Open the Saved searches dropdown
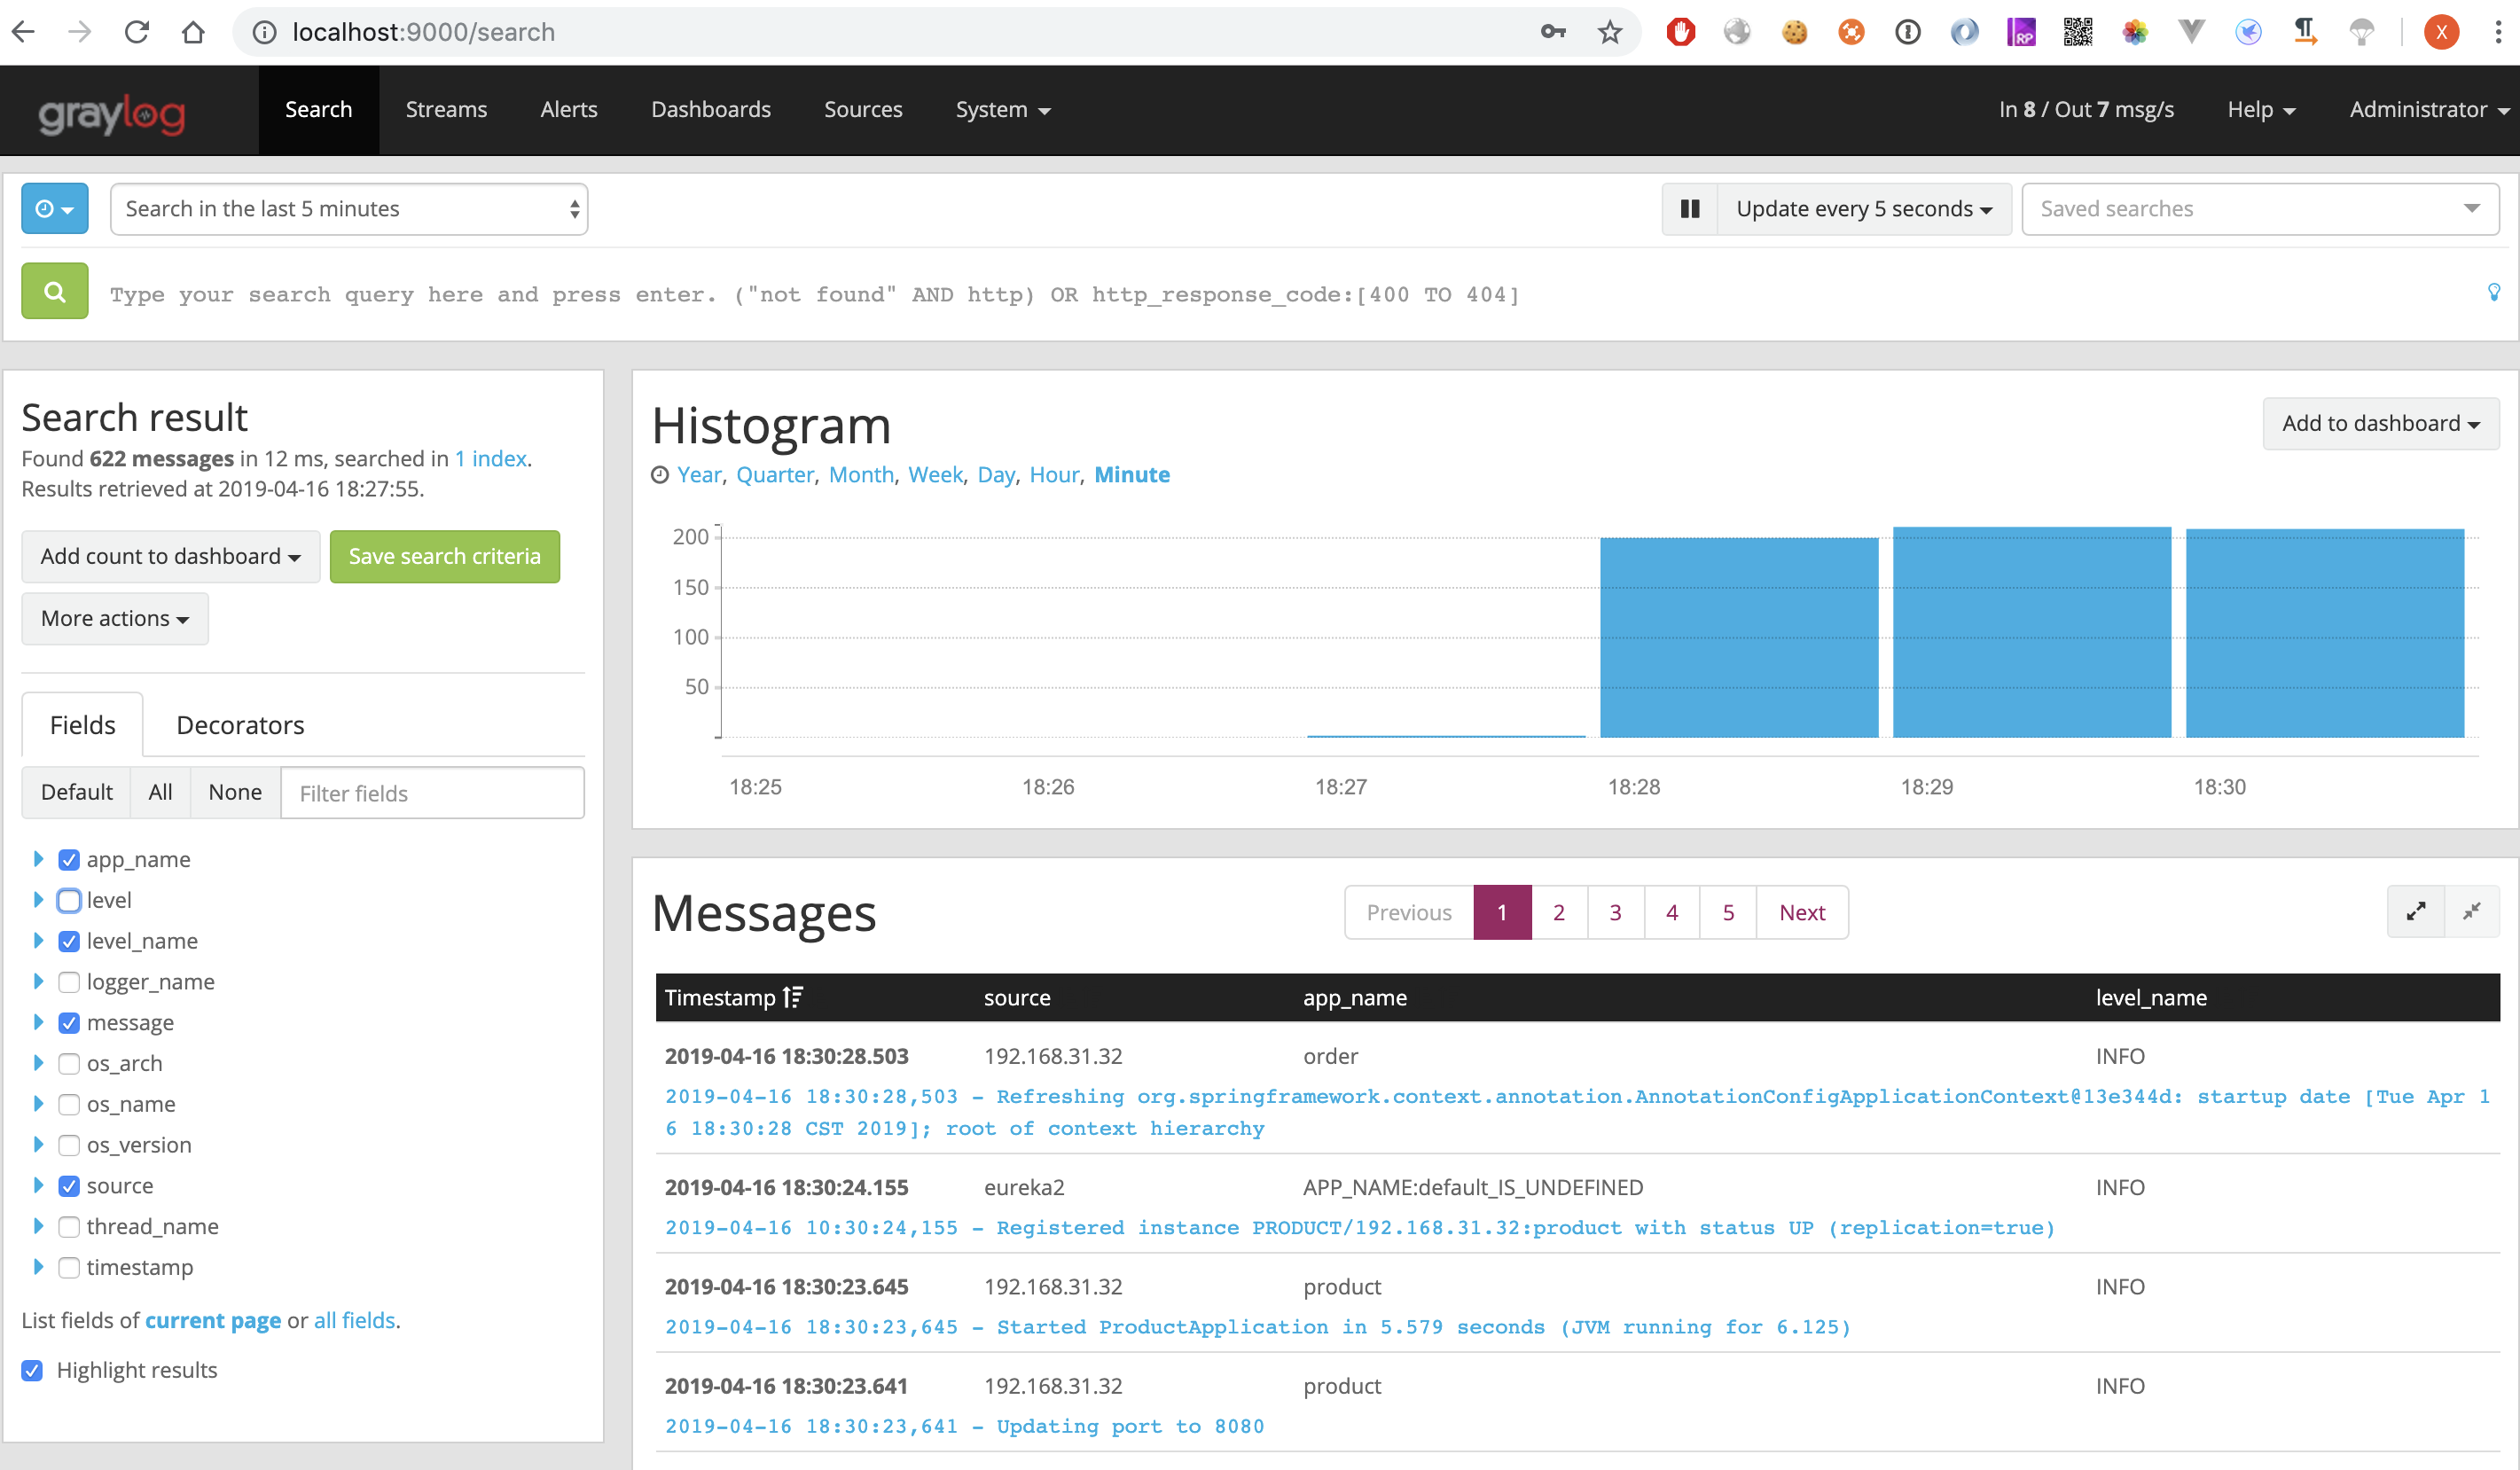Screen dimensions: 2520x1470 coord(2259,209)
